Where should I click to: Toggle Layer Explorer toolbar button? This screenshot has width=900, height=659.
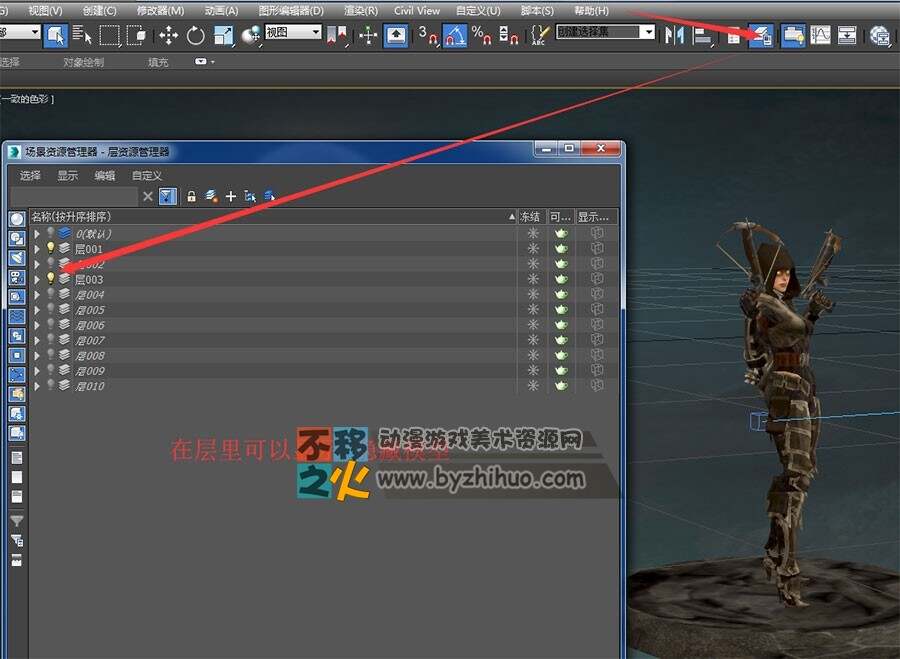[762, 36]
